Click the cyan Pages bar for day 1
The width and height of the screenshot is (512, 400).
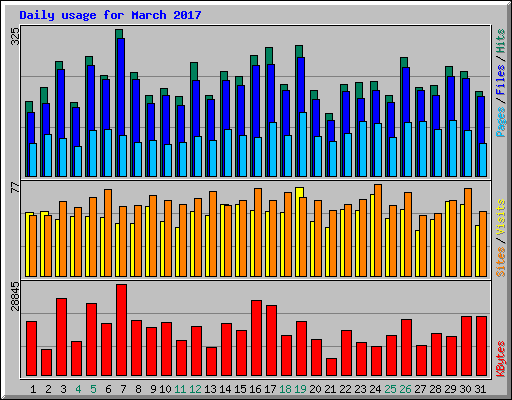coord(33,160)
